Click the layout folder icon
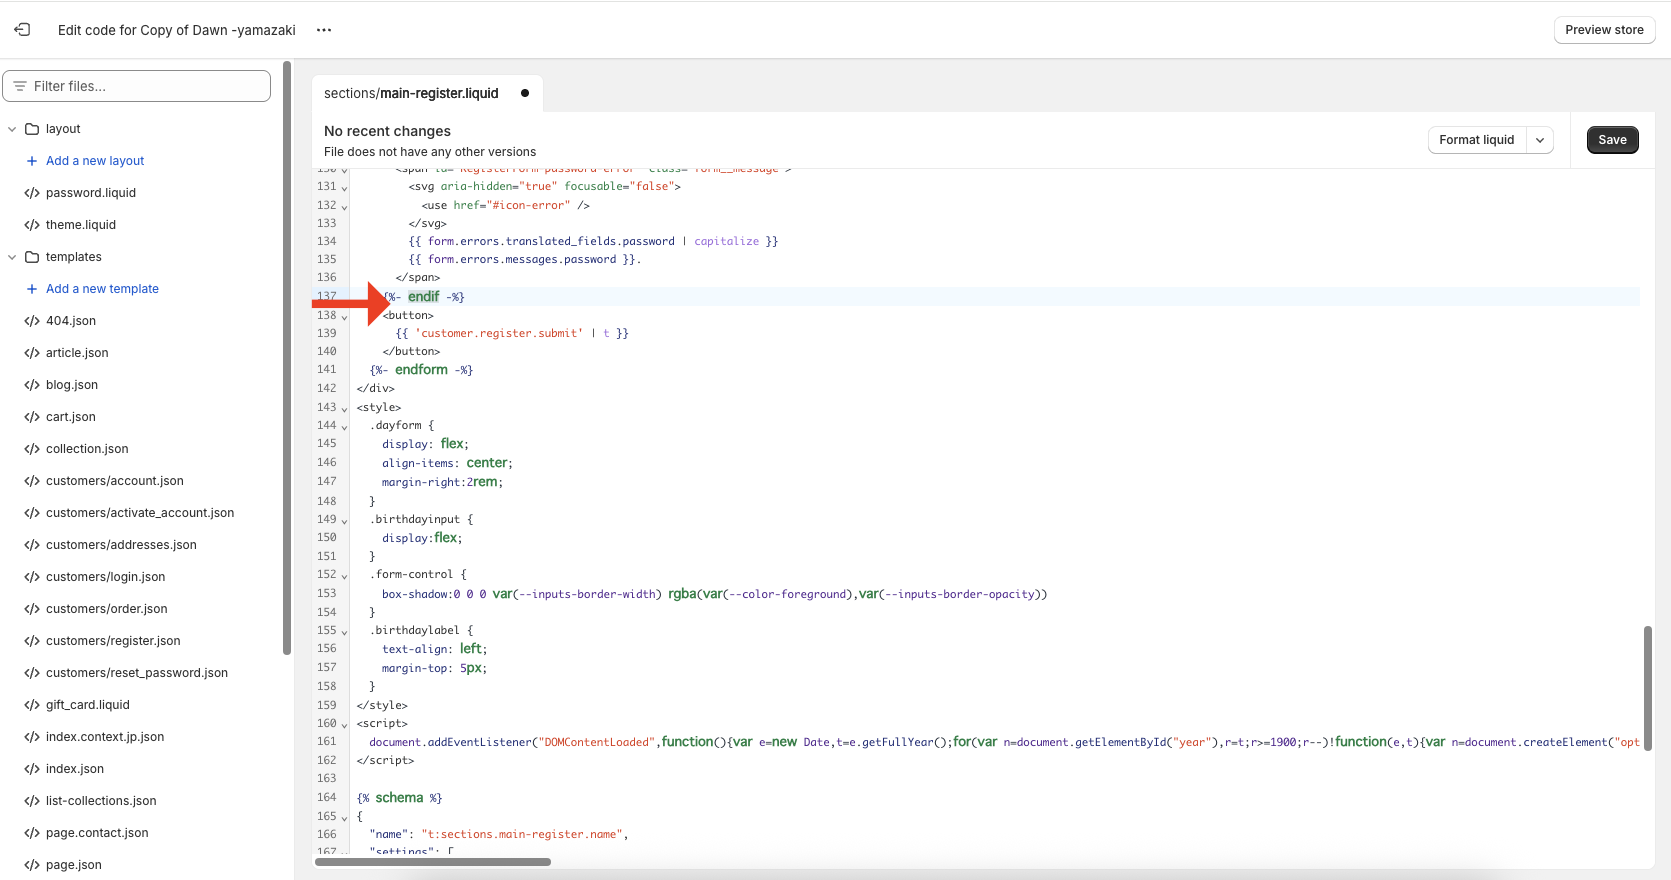Image resolution: width=1671 pixels, height=880 pixels. pyautogui.click(x=32, y=129)
